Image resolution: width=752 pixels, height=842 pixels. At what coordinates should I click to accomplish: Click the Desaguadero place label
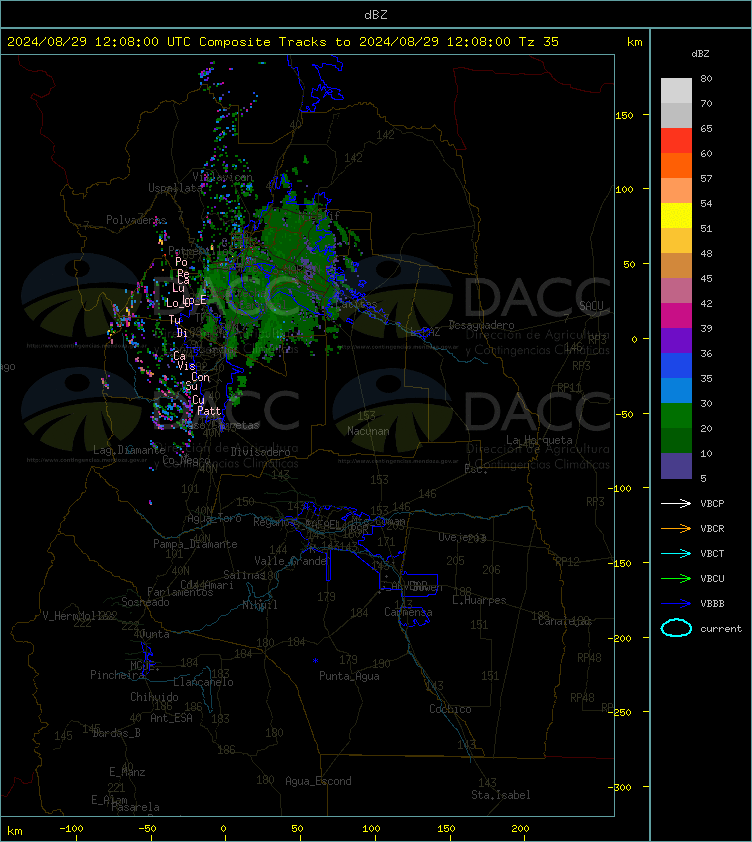[481, 325]
